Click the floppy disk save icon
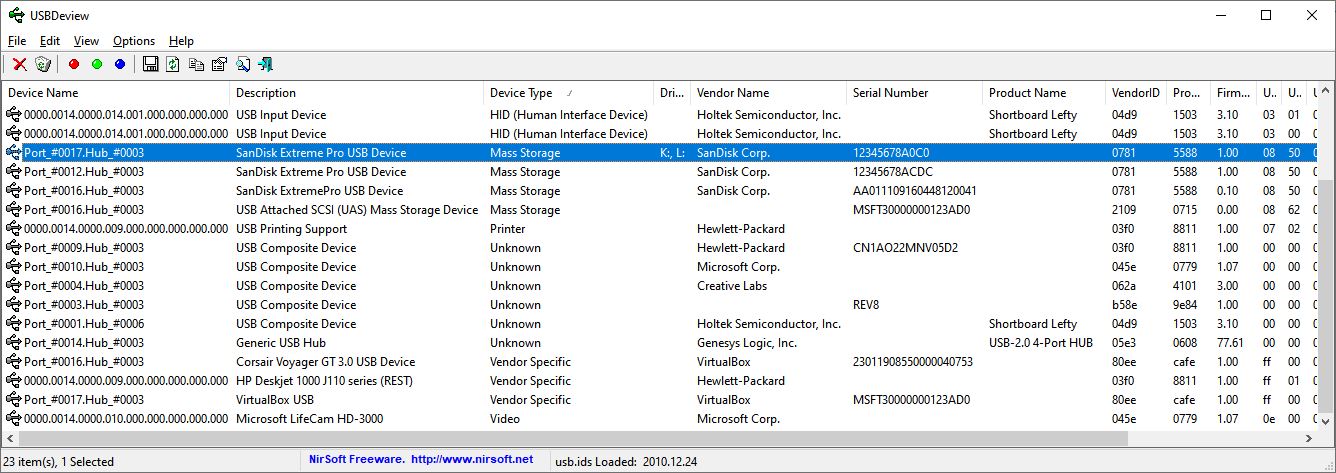This screenshot has height=473, width=1336. (150, 64)
